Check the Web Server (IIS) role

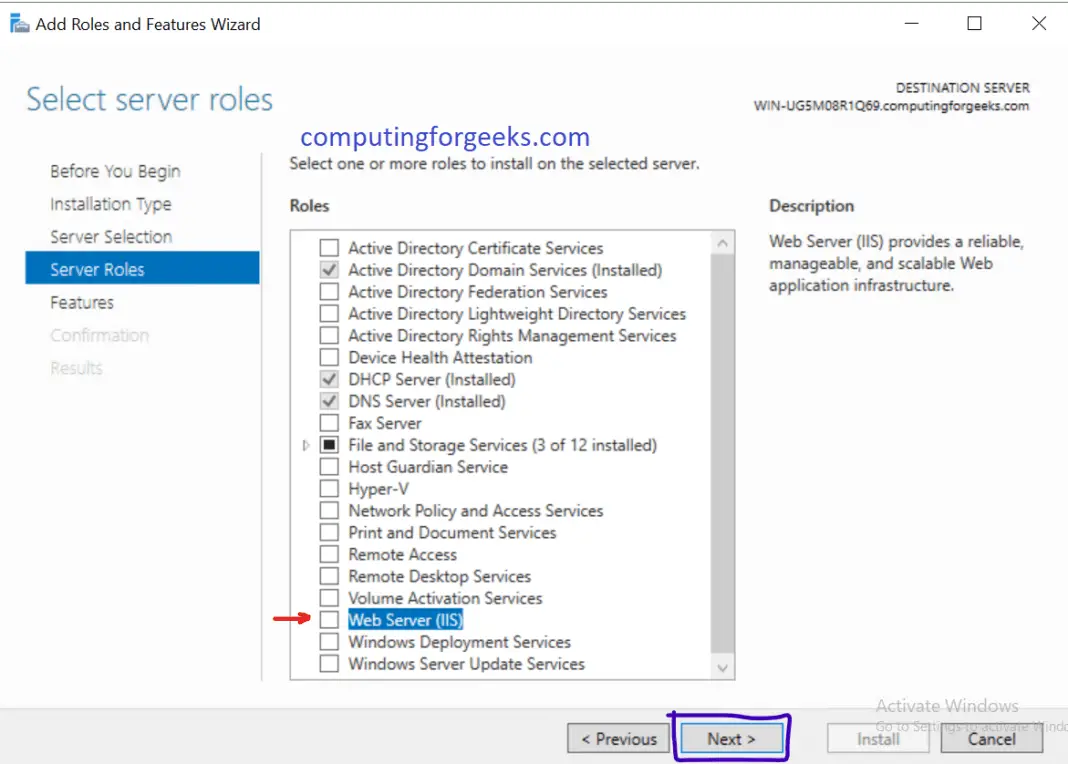(x=329, y=620)
